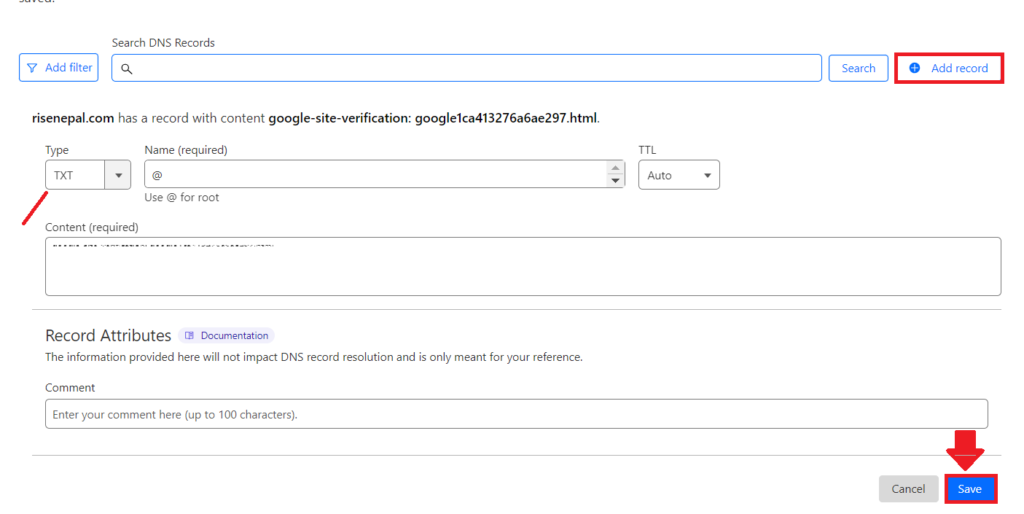Screen dimensions: 1024x514
Task: Click the google-site-verification content text
Action: click(432, 118)
